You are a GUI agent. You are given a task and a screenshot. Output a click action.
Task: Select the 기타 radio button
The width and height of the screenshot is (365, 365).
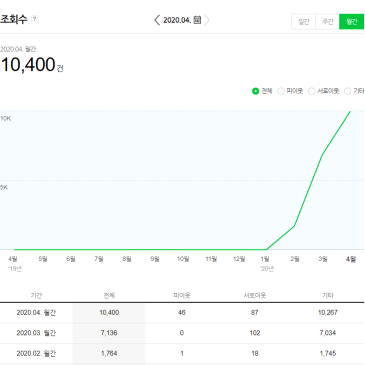[347, 91]
